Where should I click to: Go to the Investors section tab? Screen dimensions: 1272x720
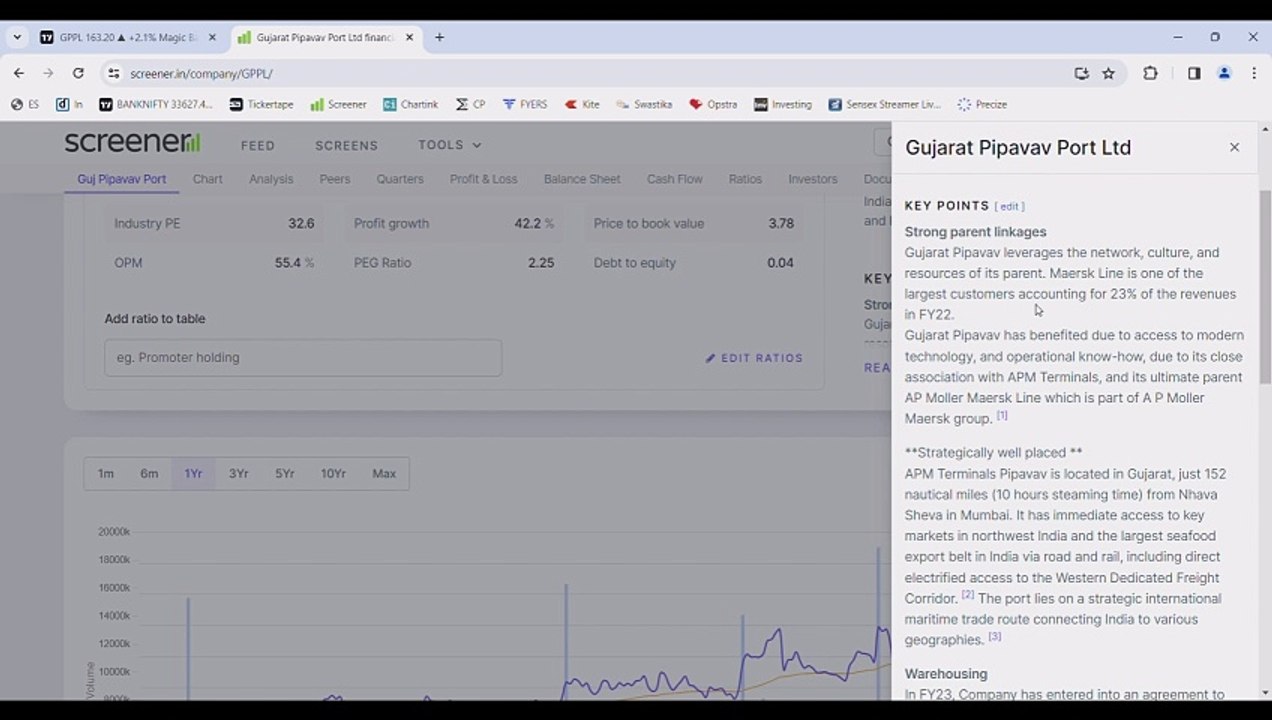(x=812, y=179)
